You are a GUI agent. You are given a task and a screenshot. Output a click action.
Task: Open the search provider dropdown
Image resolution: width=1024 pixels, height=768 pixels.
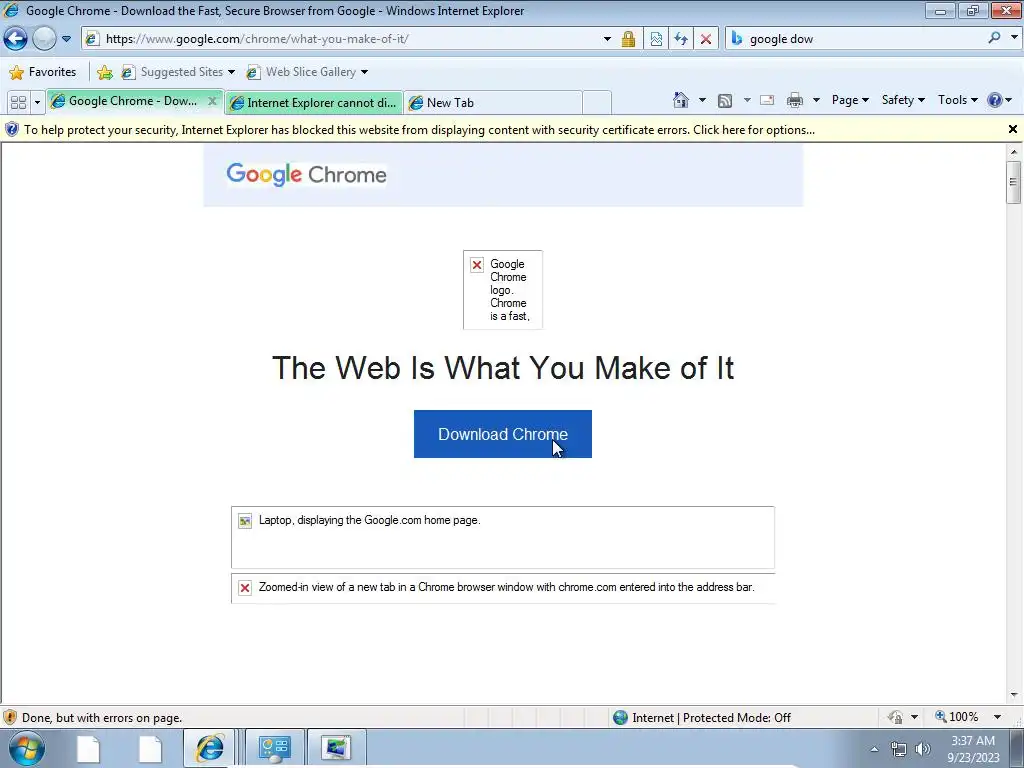(x=1014, y=38)
